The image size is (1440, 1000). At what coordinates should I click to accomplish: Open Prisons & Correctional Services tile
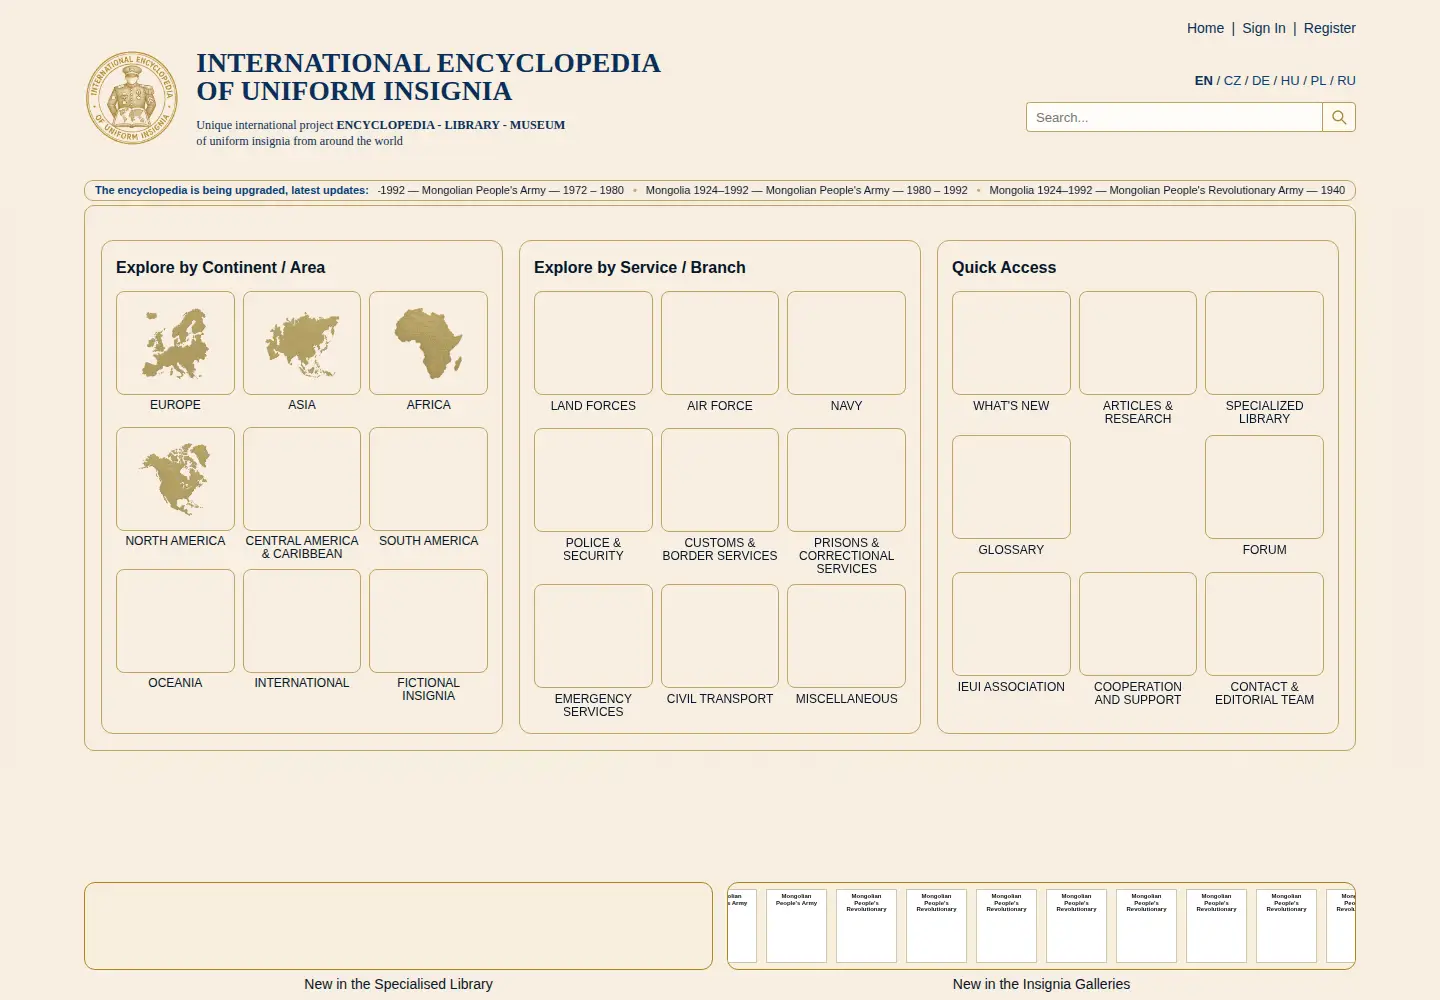[846, 480]
